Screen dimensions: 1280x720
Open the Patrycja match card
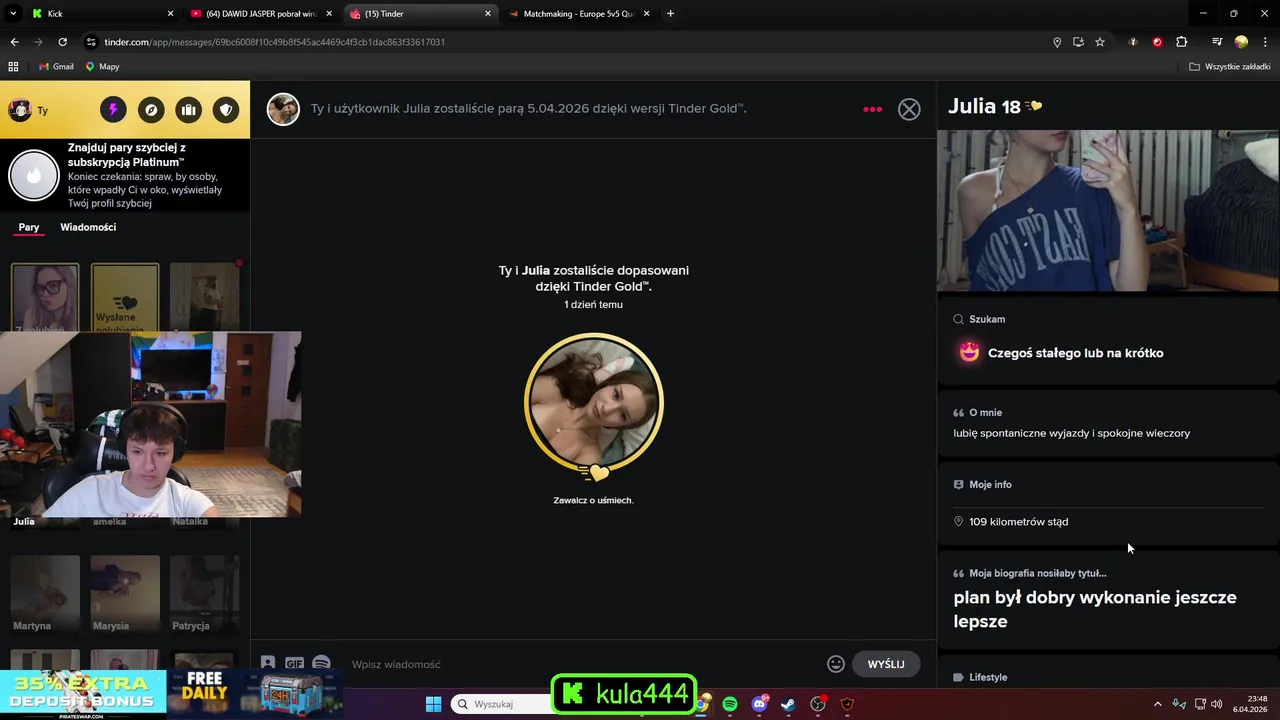click(204, 593)
